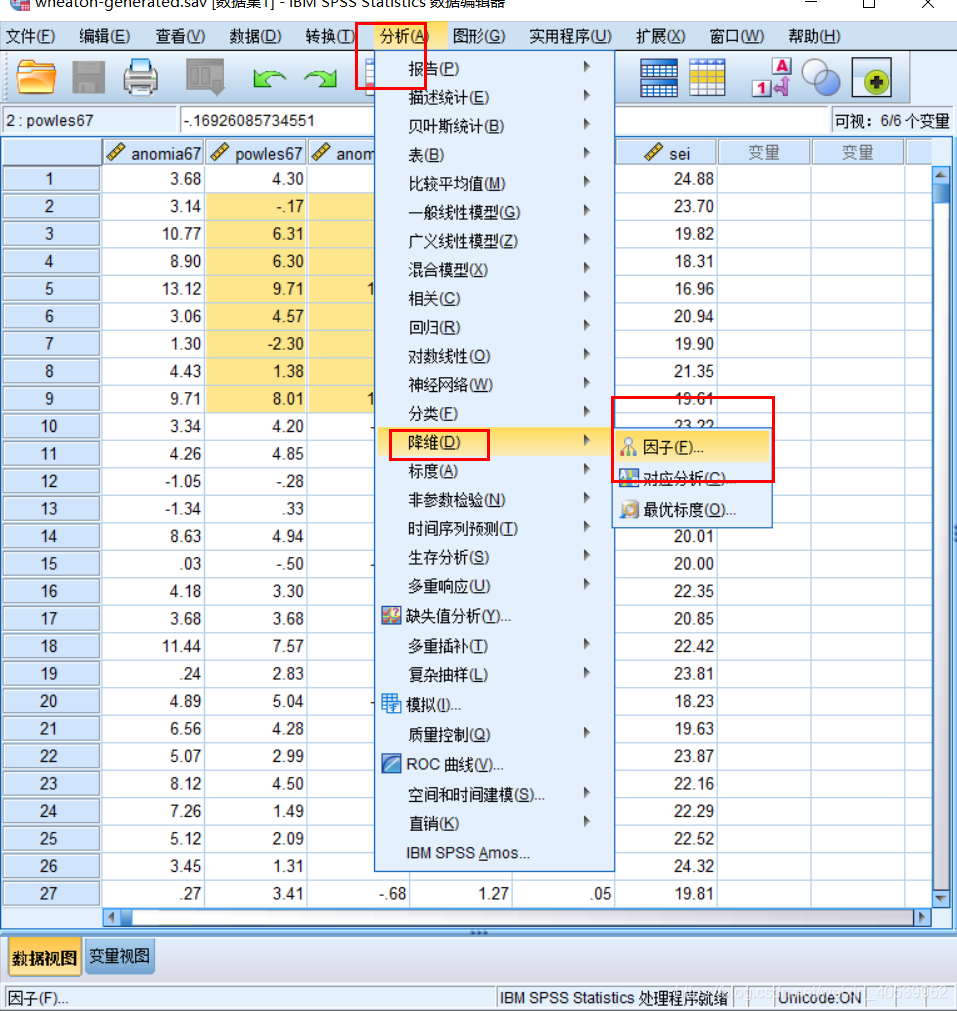957x1011 pixels.
Task: Open the 扩展(X) menu
Action: pos(660,36)
